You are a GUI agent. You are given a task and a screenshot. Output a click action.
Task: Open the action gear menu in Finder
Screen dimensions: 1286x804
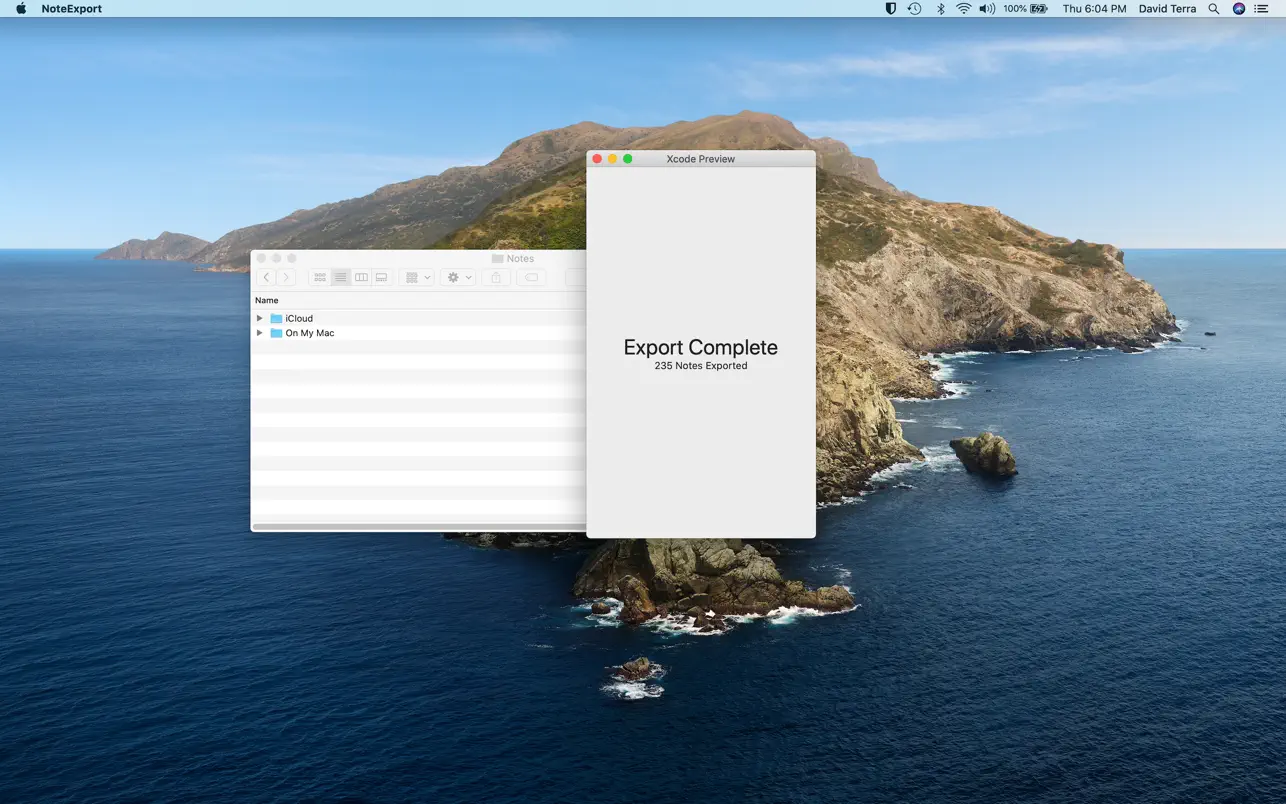[x=457, y=277]
